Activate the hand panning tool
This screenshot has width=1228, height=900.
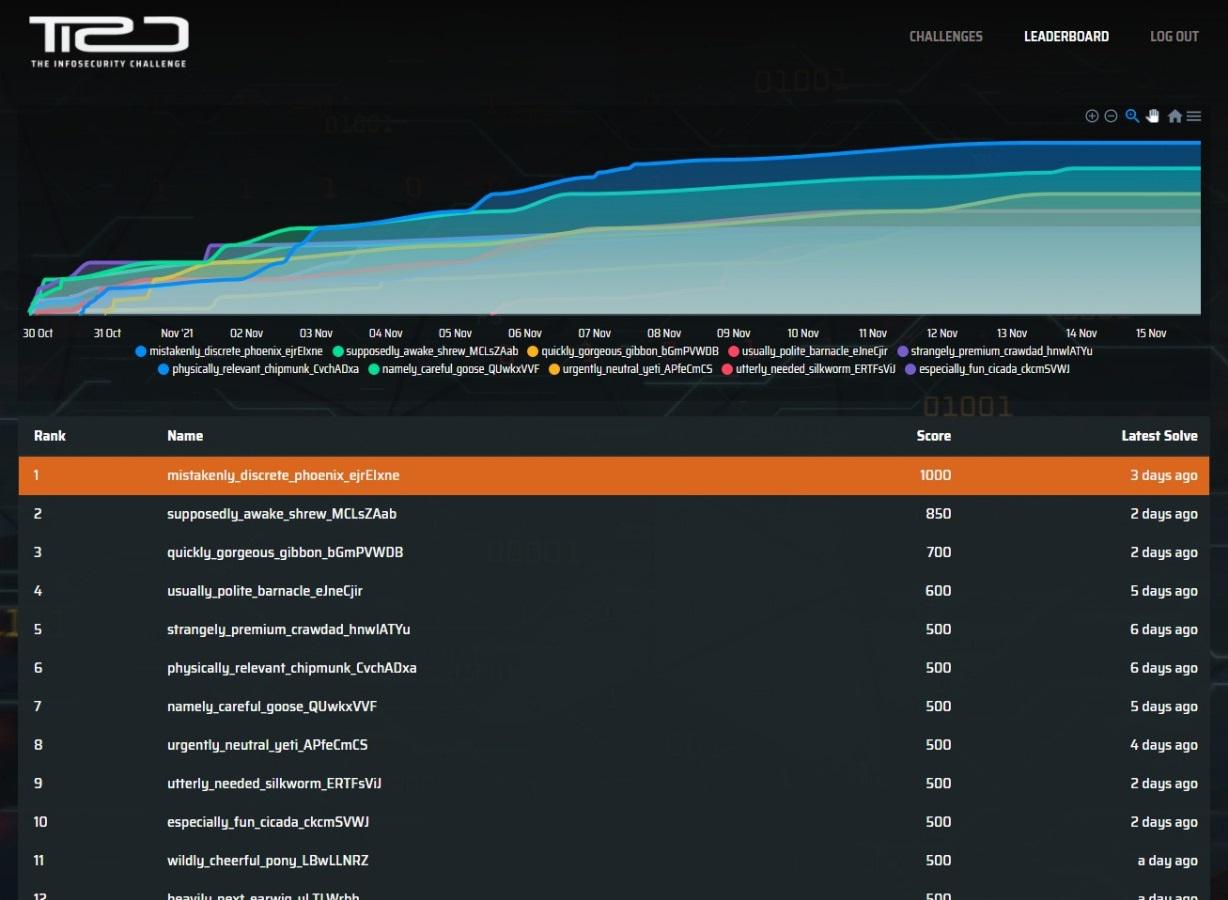point(1153,116)
